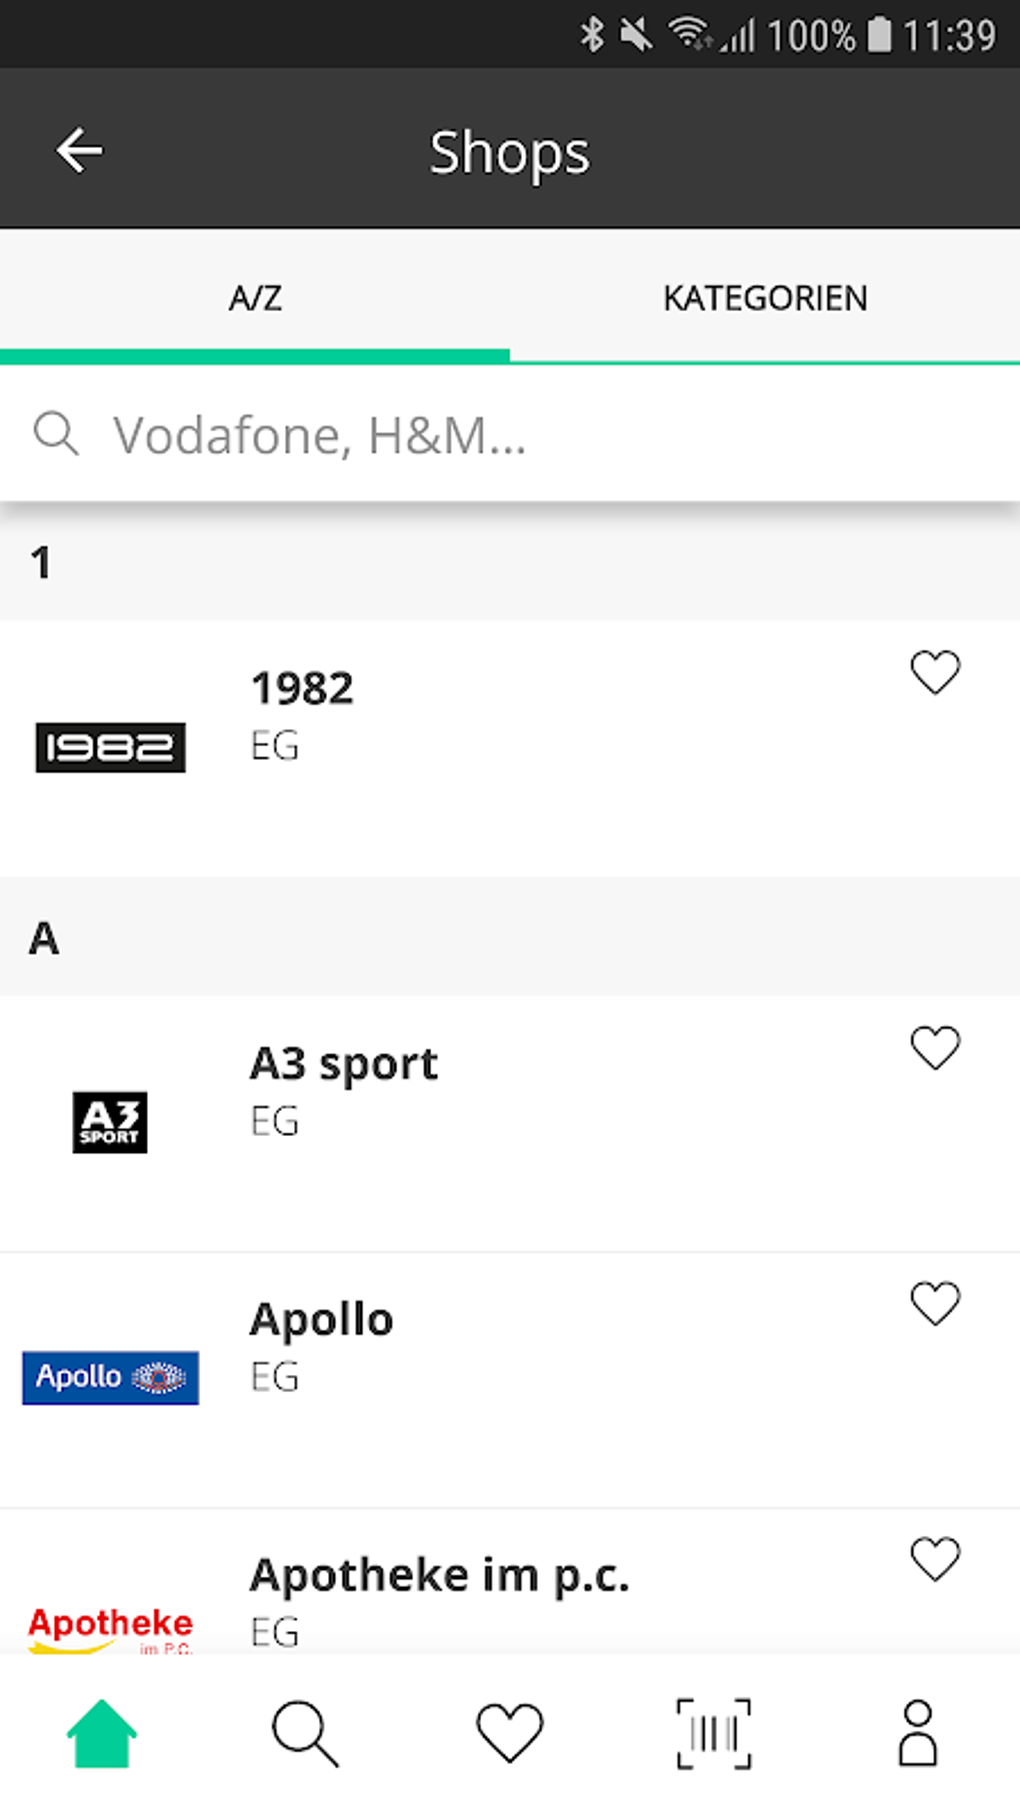Favorite Apotheke im p.c. shop
Screen dimensions: 1020x1813
[x=935, y=1559]
